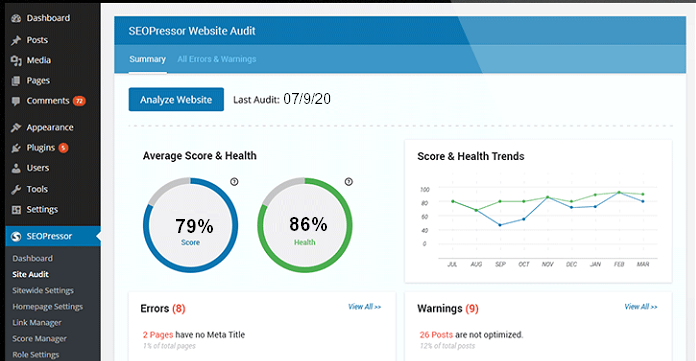Open Media library icon
The width and height of the screenshot is (696, 361).
[16, 60]
